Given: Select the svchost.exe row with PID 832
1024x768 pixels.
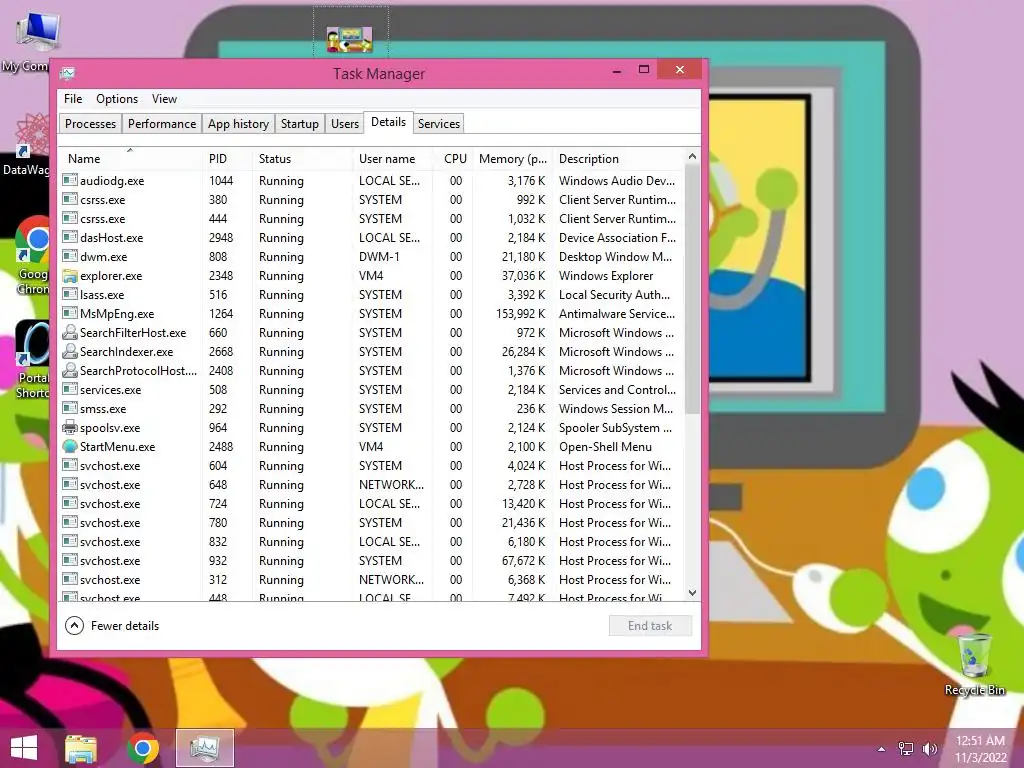Looking at the screenshot, I should pos(370,541).
